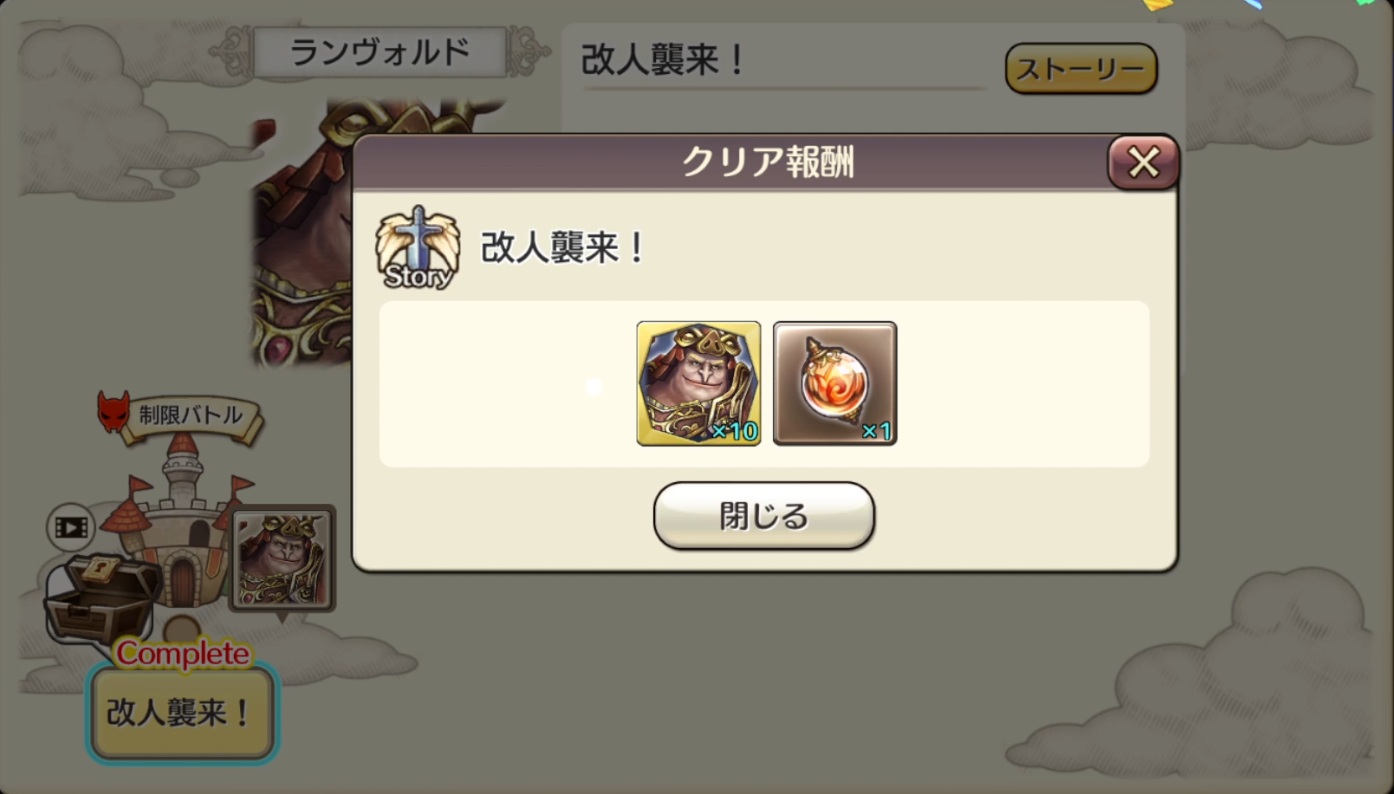
Task: Close the クリア報酬 dialog with the X
Action: tap(1143, 163)
